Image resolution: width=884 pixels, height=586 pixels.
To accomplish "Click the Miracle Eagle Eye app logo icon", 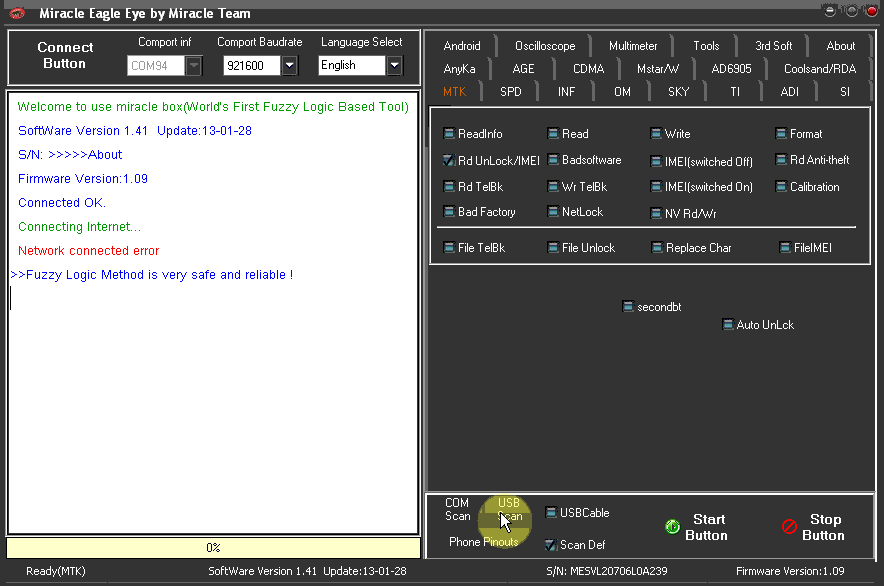I will 17,12.
